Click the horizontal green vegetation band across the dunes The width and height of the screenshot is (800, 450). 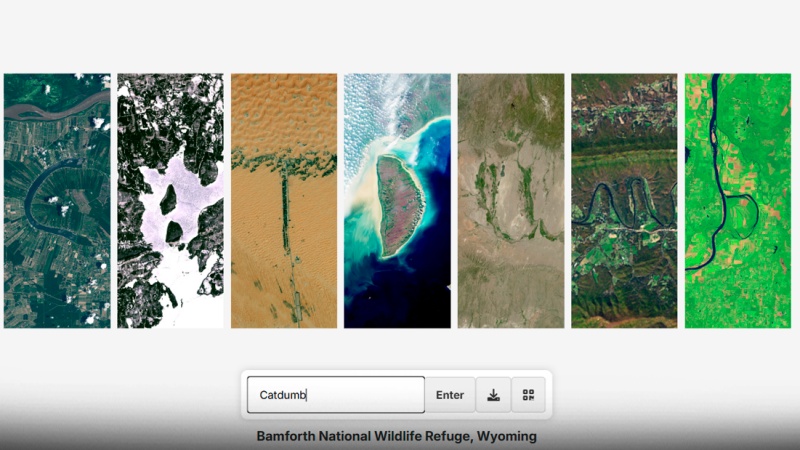click(284, 163)
